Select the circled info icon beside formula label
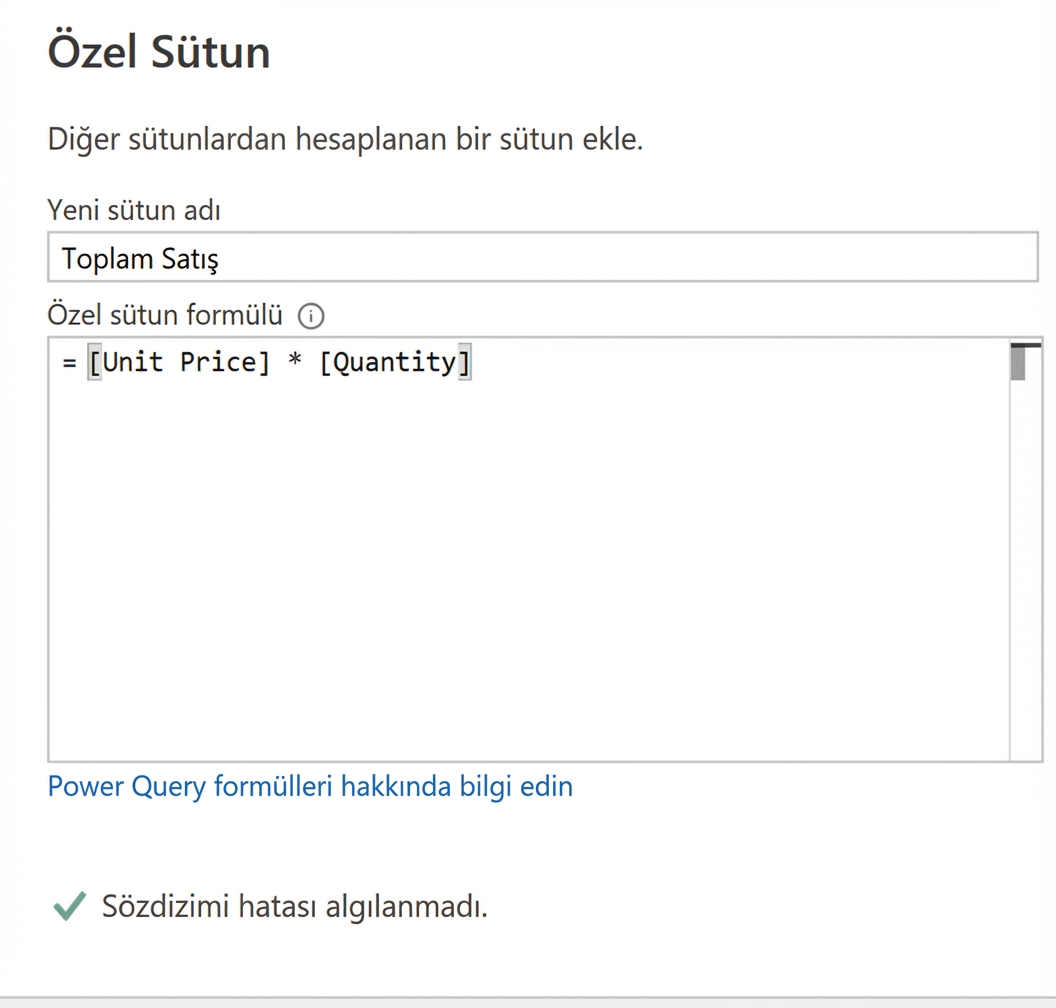Viewport: 1056px width, 1008px height. 310,316
